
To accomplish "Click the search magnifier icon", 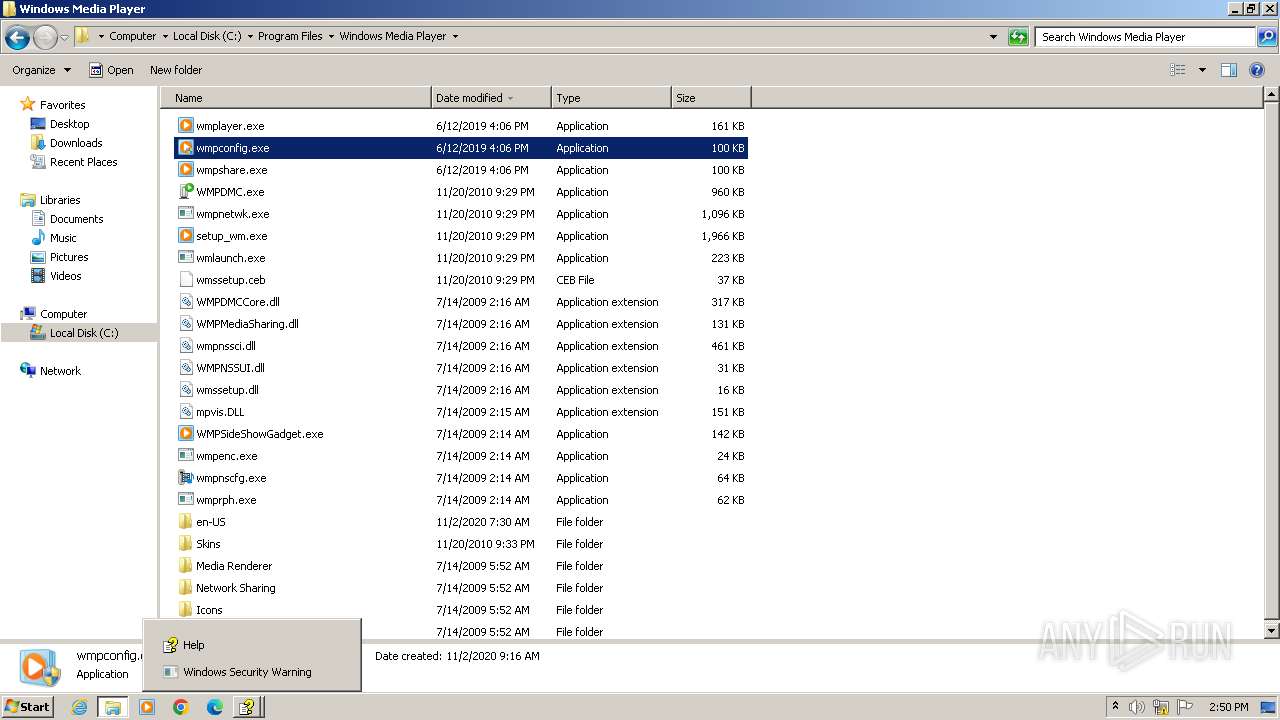I will point(1266,37).
